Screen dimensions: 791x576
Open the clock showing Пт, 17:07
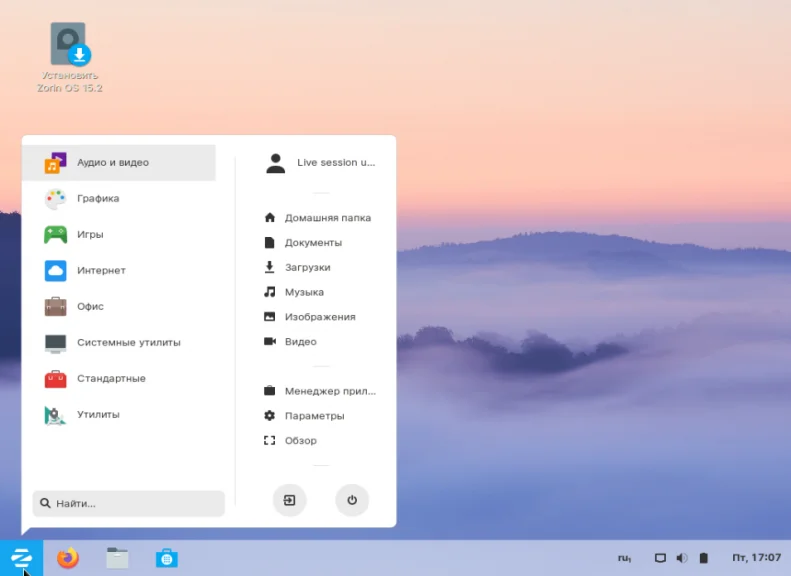click(756, 557)
